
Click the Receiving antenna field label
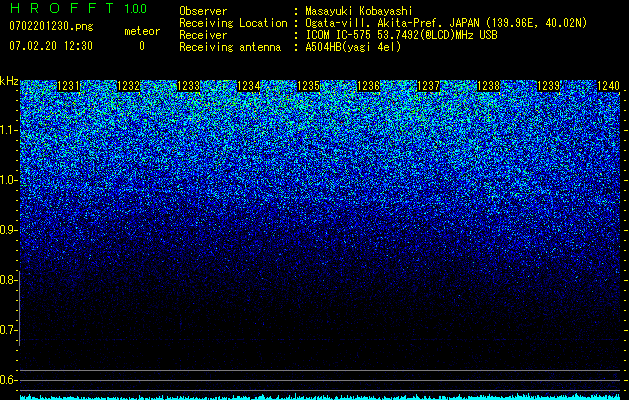230,47
